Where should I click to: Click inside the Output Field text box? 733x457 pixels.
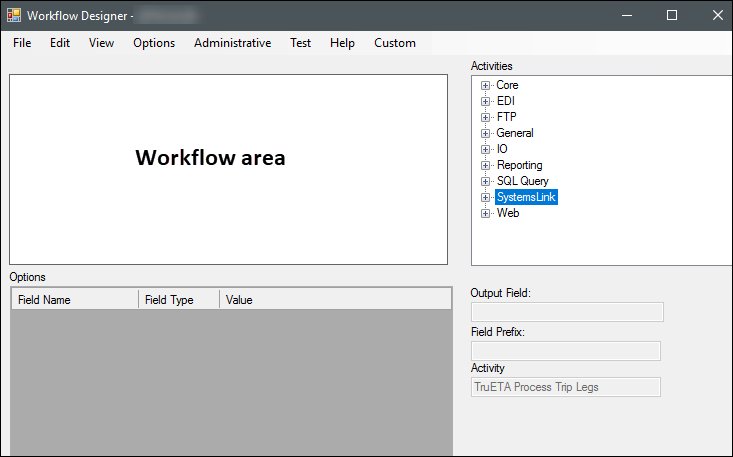point(567,312)
